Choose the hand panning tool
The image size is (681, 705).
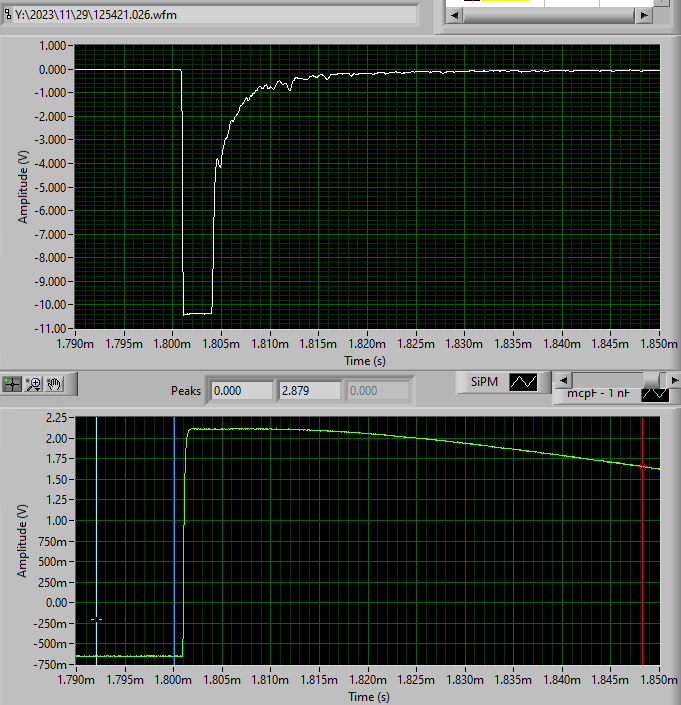(x=54, y=384)
